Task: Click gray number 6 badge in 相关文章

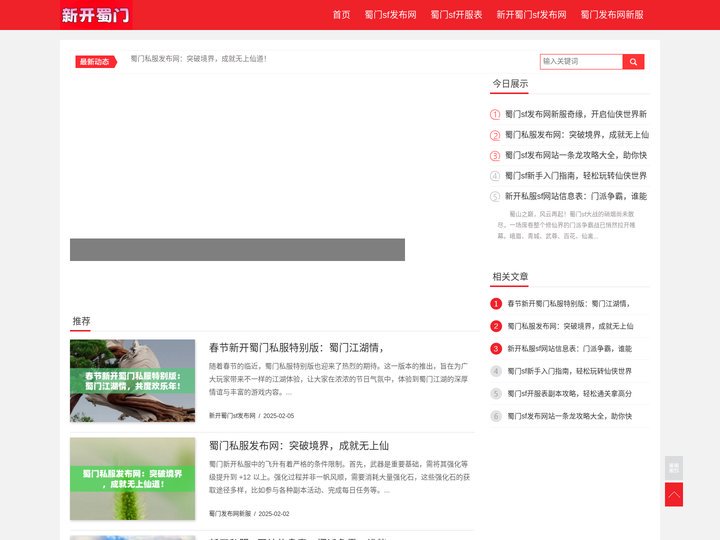Action: coord(496,416)
